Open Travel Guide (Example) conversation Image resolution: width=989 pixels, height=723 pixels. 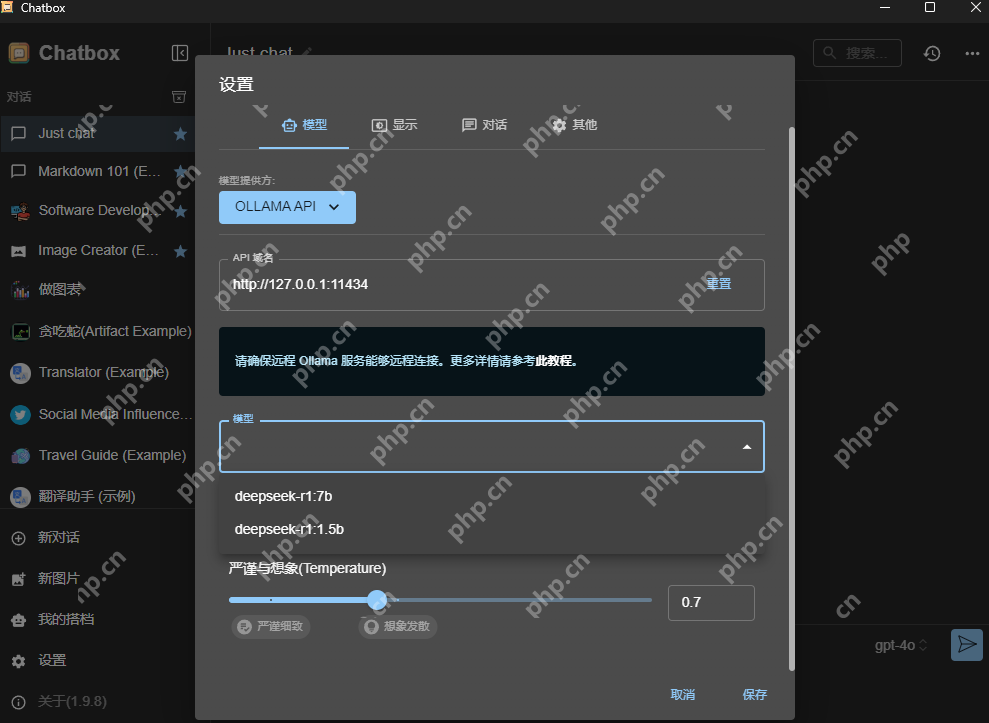tap(98, 456)
